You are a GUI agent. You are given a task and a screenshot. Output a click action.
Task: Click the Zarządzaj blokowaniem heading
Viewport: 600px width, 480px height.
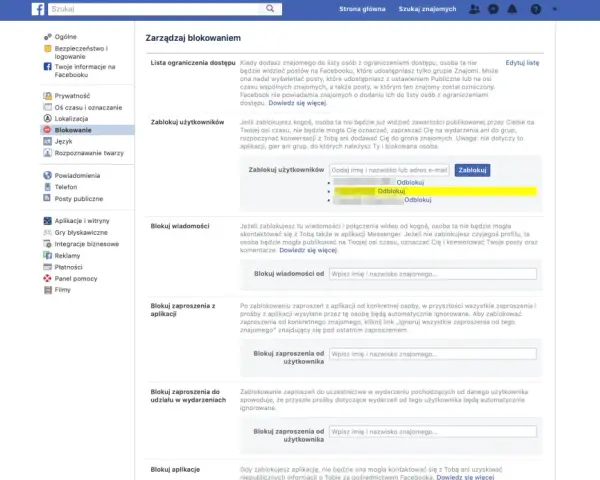pyautogui.click(x=193, y=38)
